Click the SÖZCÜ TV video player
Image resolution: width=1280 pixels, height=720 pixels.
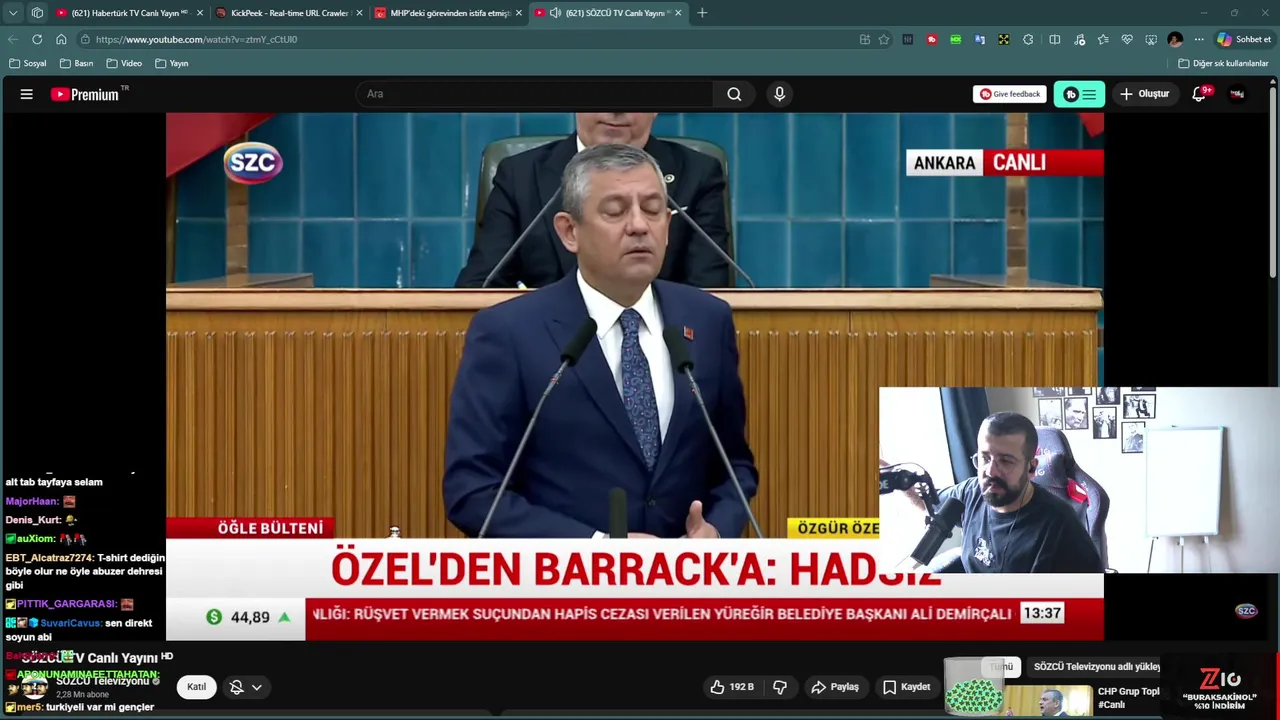634,376
